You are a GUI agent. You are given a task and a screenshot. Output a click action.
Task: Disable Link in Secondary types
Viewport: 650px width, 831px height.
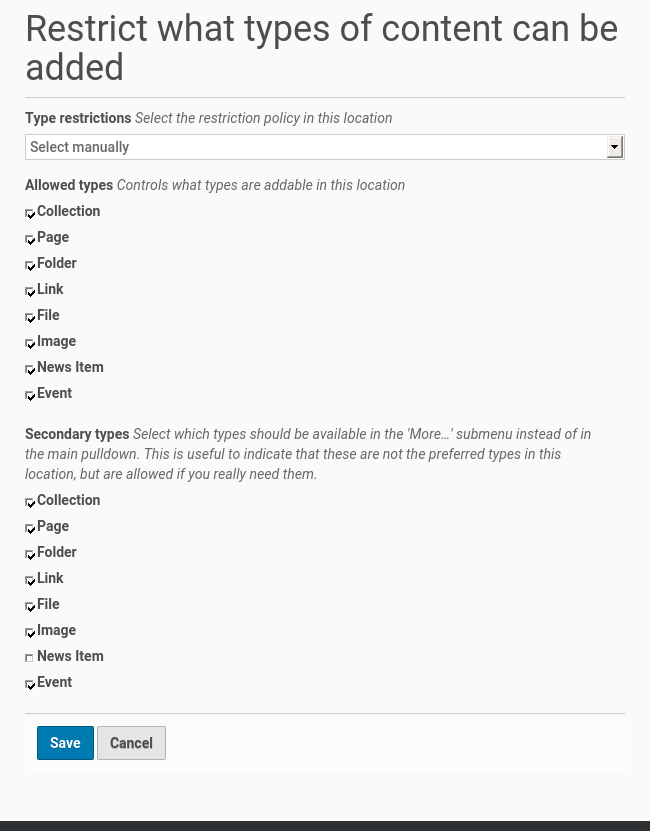click(x=30, y=580)
